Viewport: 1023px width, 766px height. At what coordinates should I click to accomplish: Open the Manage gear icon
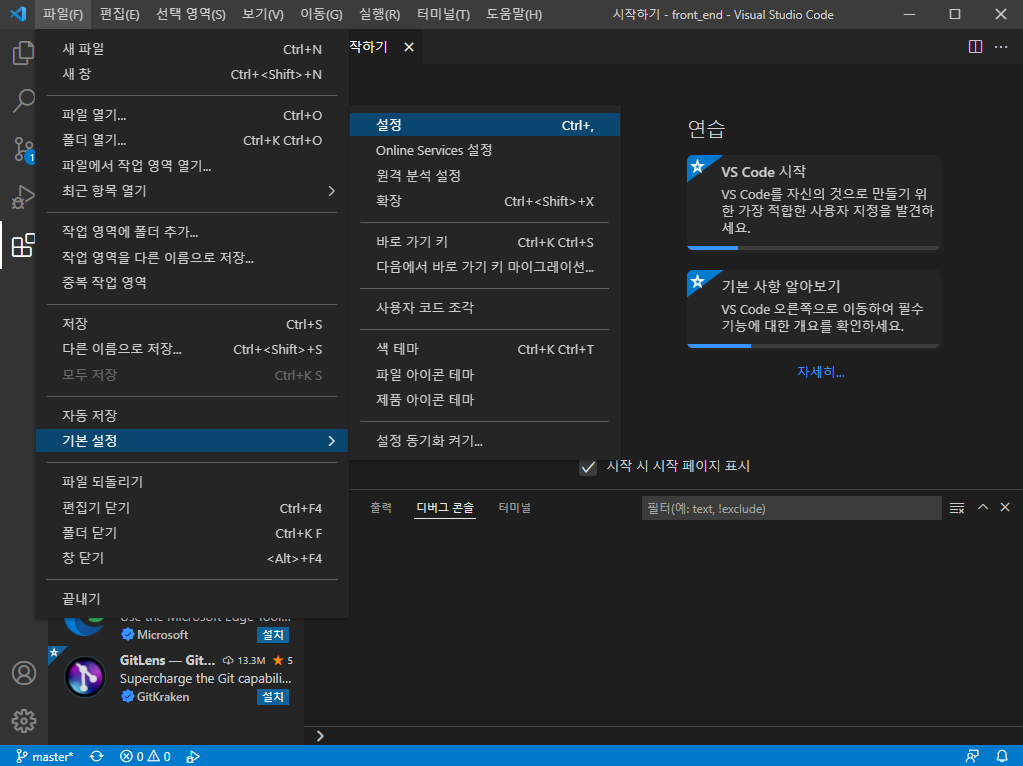point(23,721)
